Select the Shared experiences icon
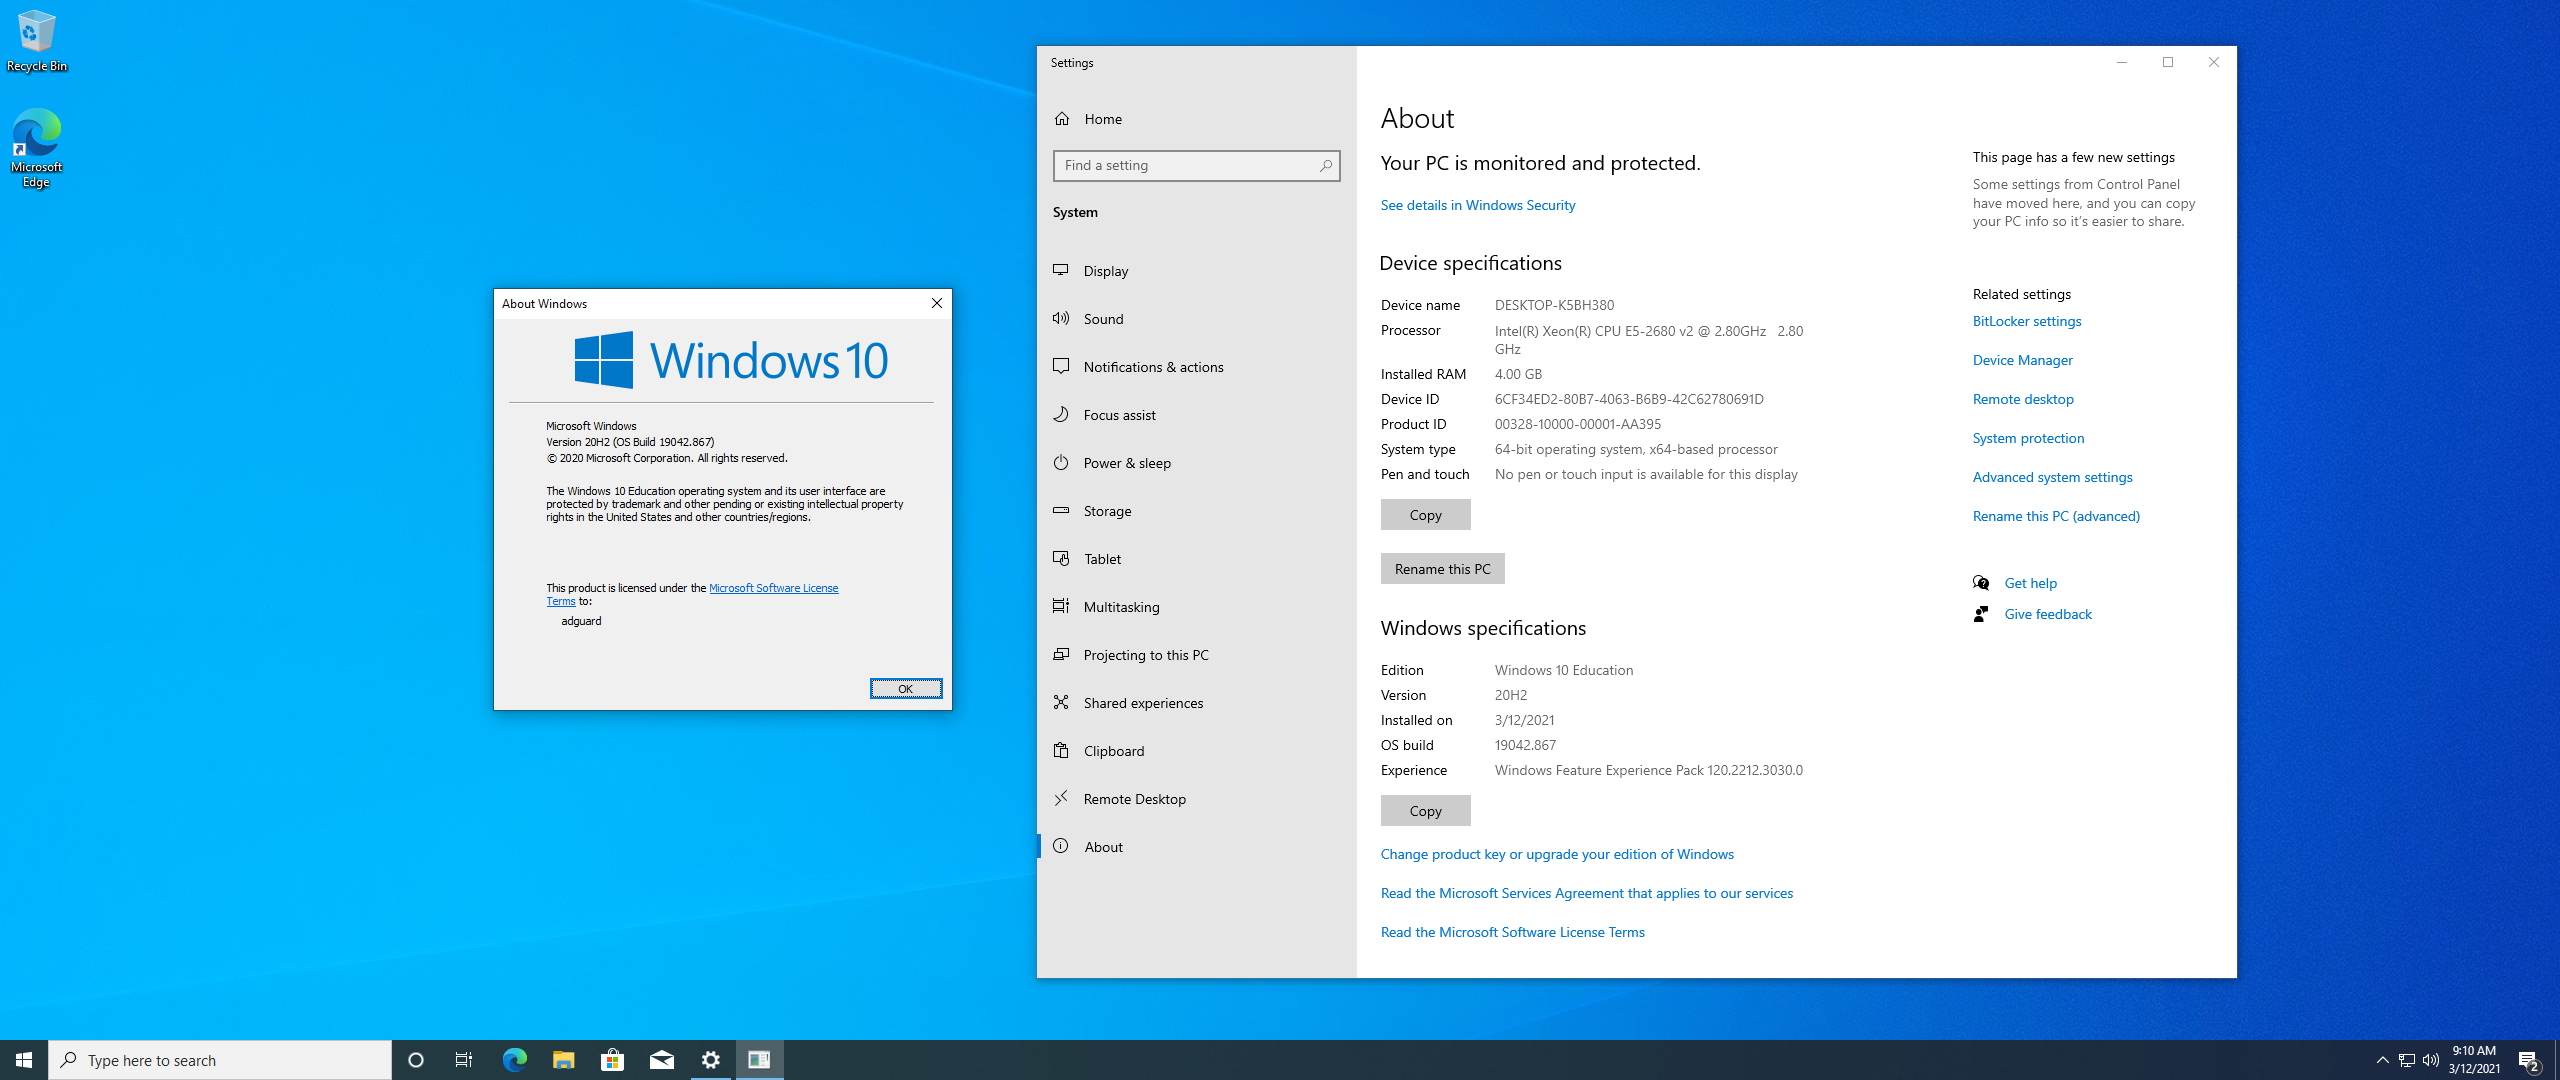 coord(1061,702)
